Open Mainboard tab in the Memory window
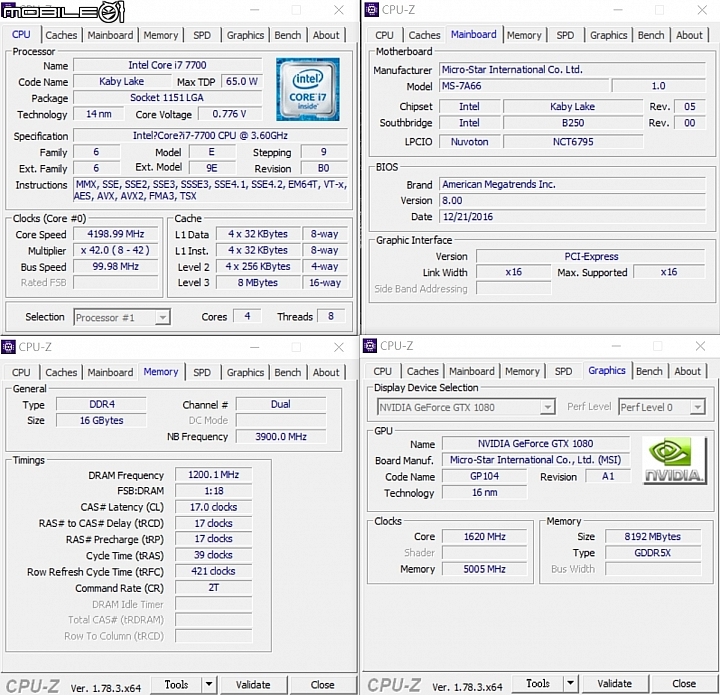Image resolution: width=720 pixels, height=695 pixels. click(x=110, y=372)
